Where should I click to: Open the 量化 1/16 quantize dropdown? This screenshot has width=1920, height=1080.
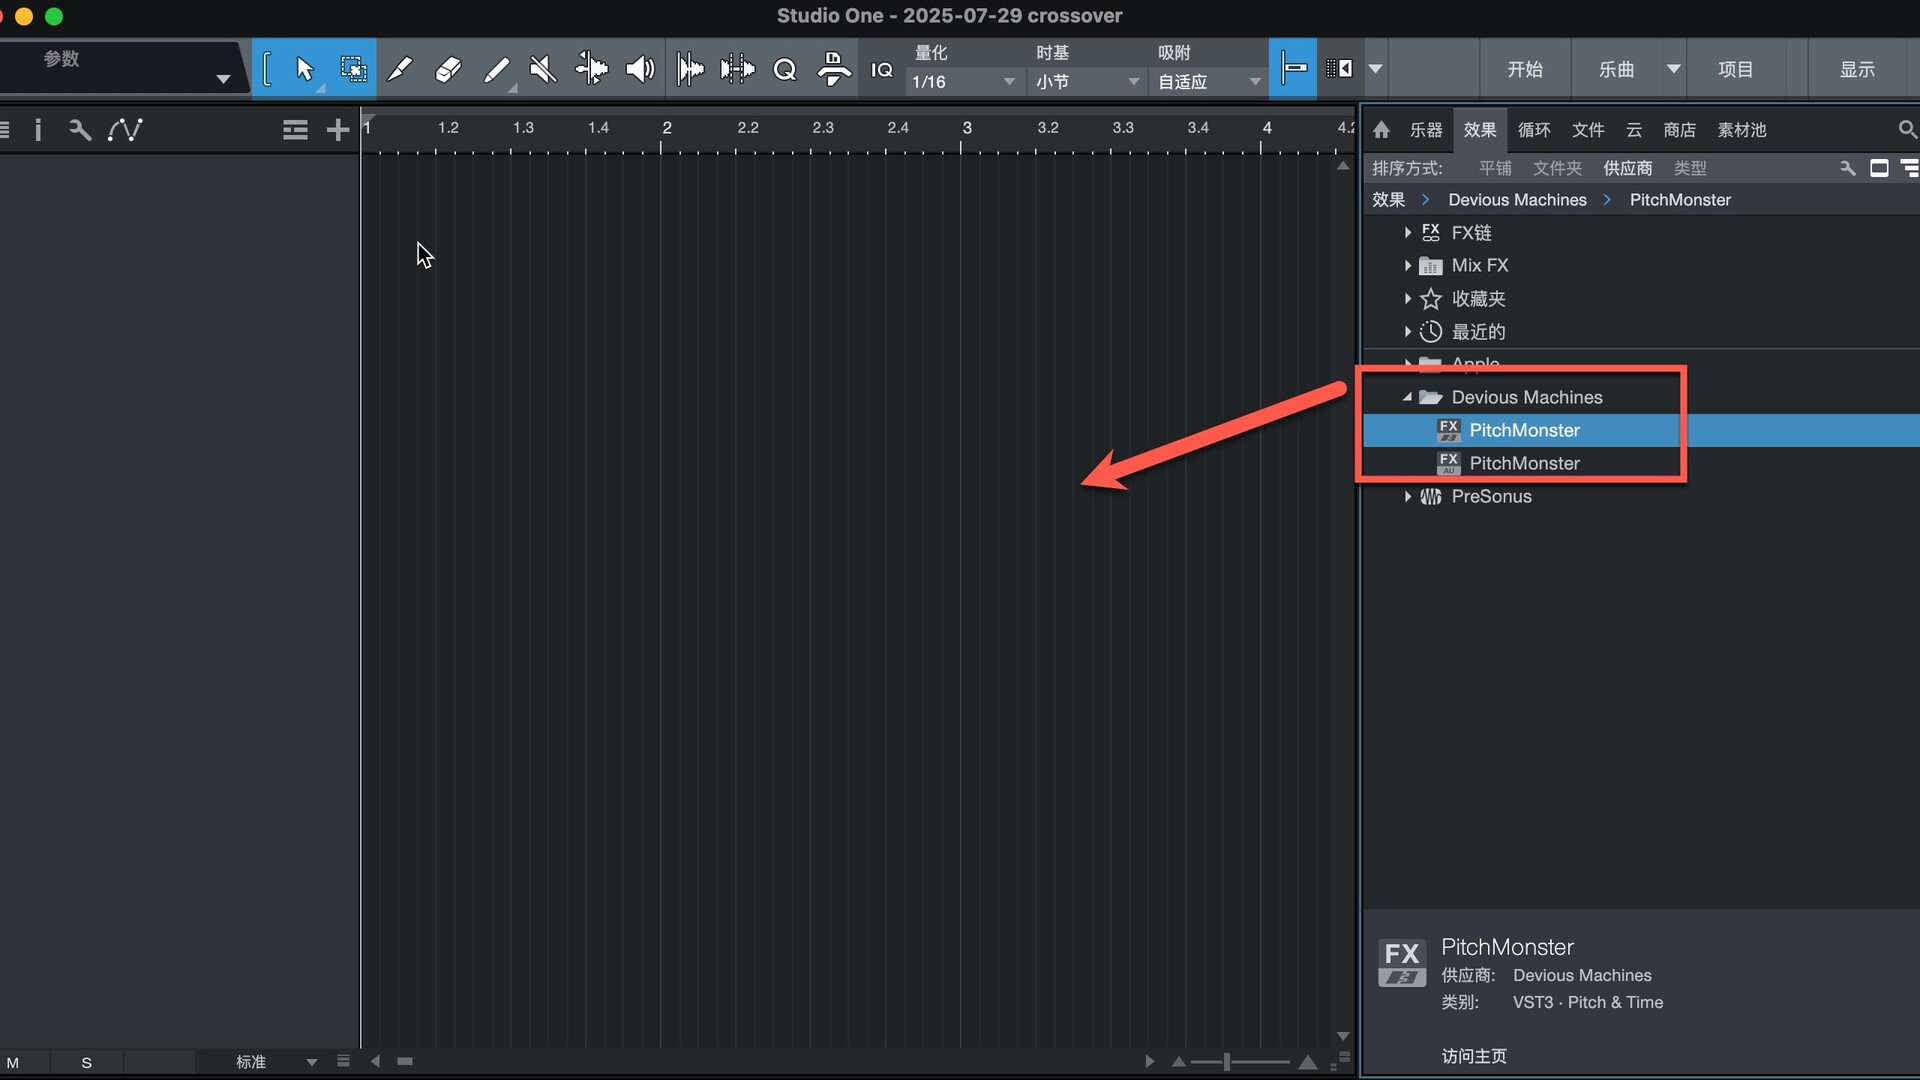tap(964, 81)
